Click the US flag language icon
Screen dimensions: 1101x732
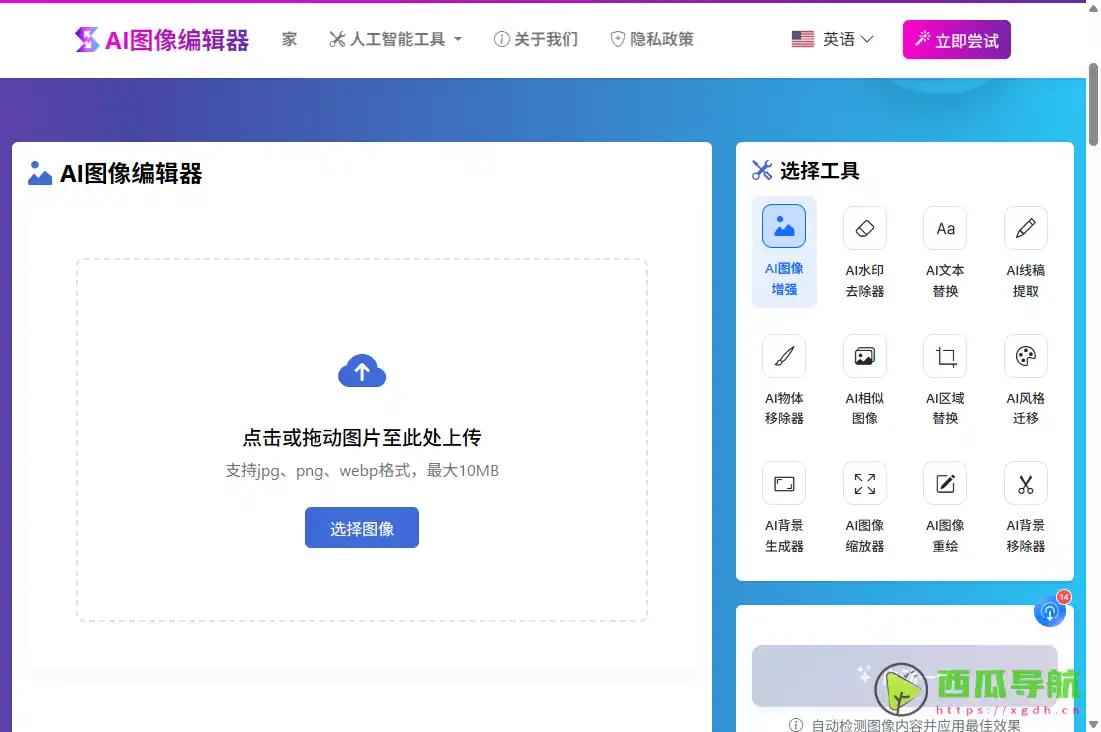point(803,39)
